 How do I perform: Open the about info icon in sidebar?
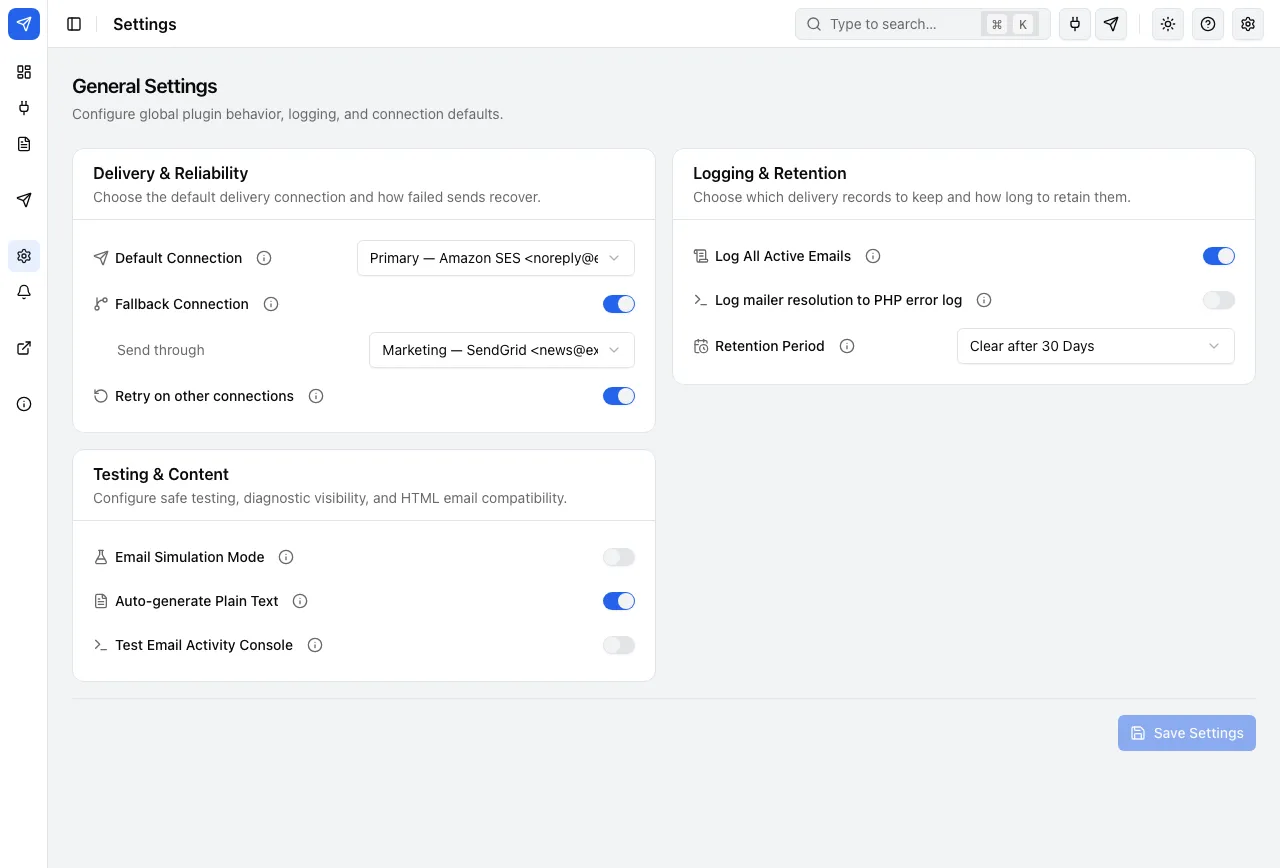pyautogui.click(x=24, y=404)
